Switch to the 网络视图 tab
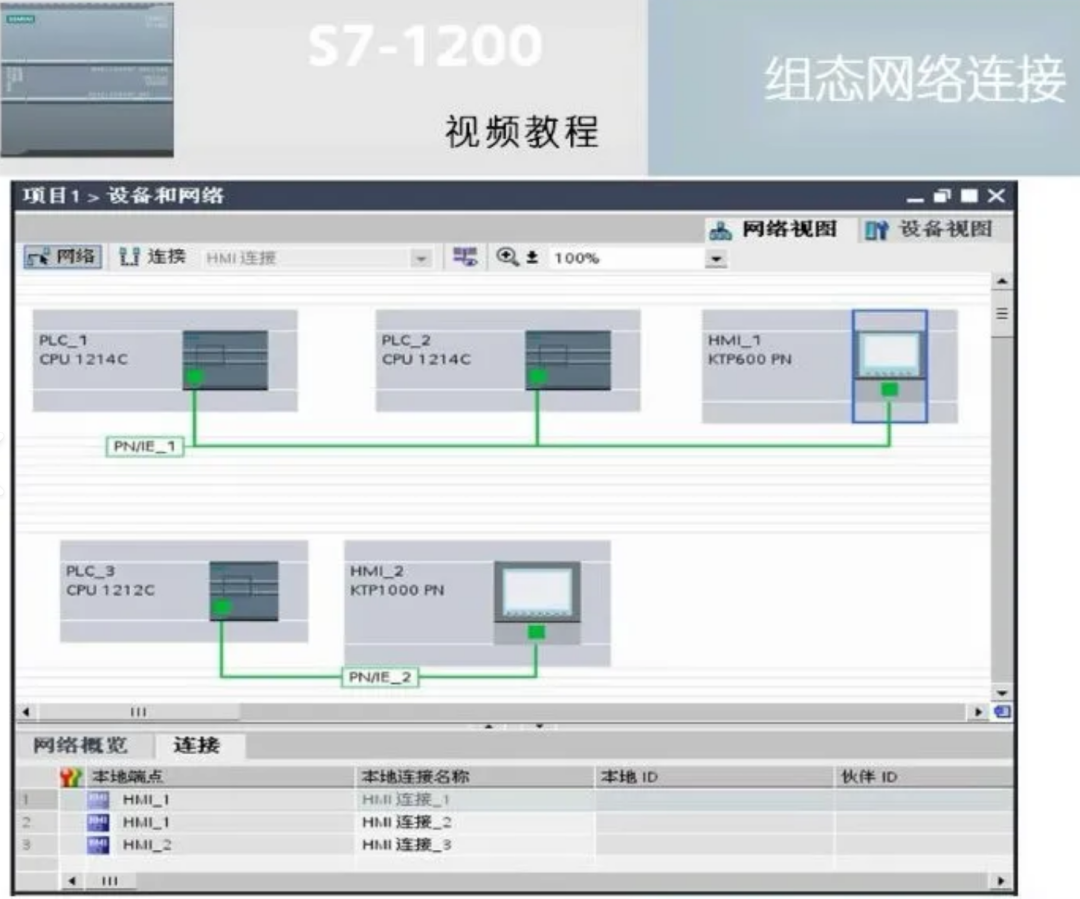Image resolution: width=1080 pixels, height=899 pixels. (x=775, y=229)
